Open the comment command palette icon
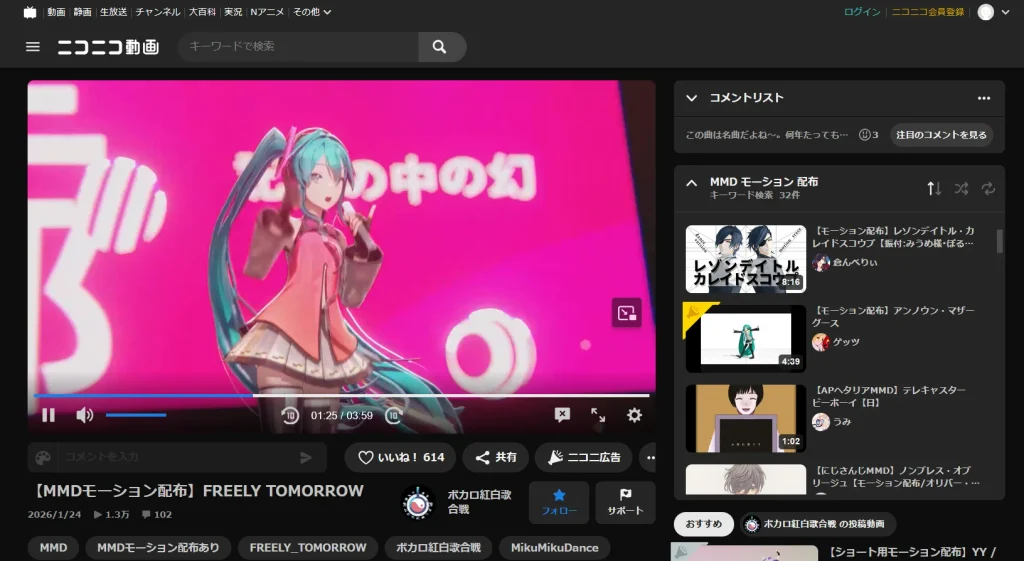Image resolution: width=1024 pixels, height=561 pixels. point(43,457)
